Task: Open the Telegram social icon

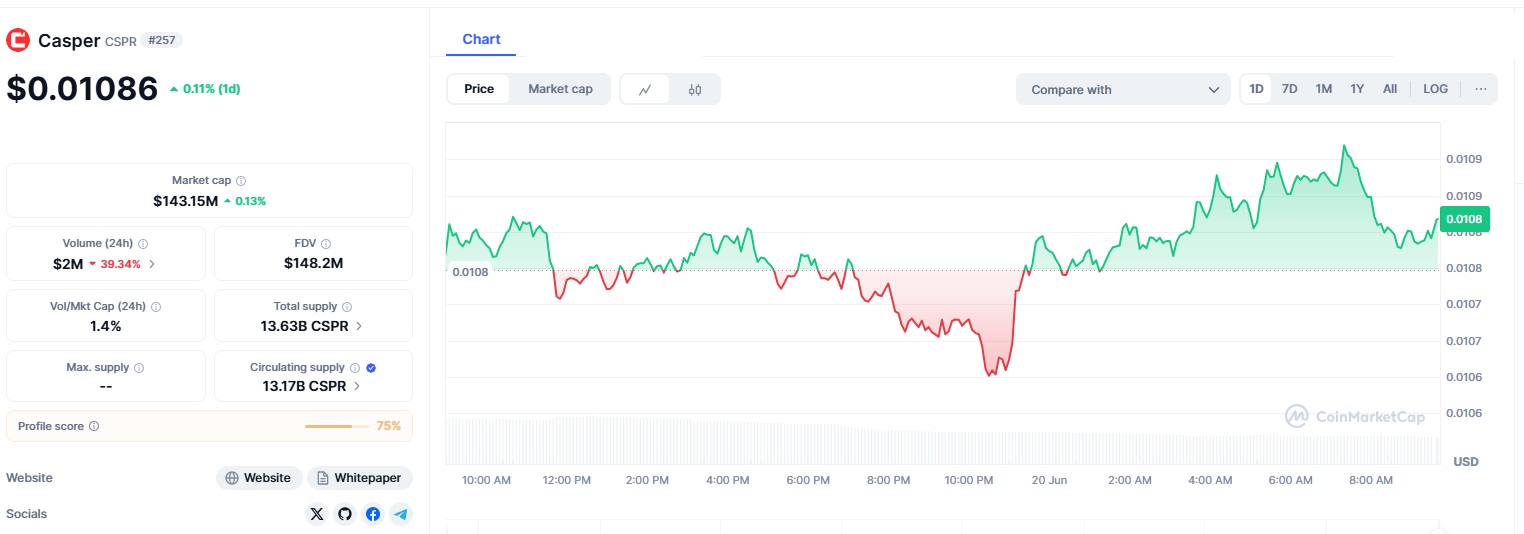Action: (x=401, y=514)
